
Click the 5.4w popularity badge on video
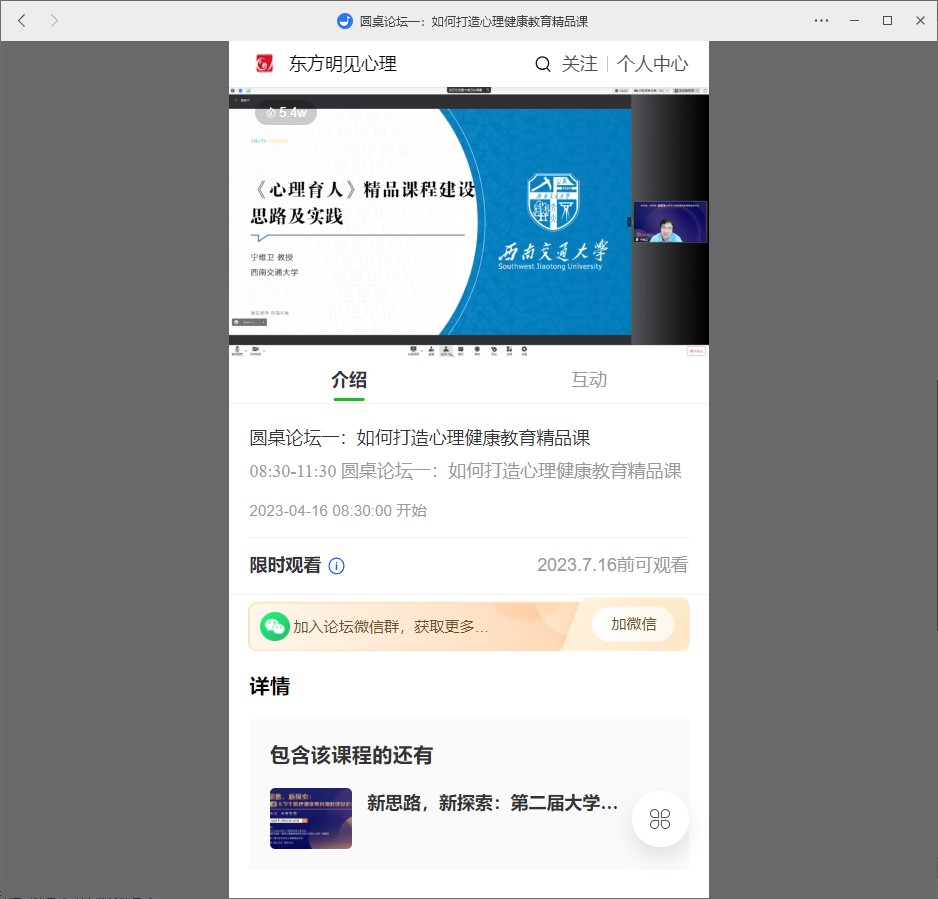[286, 113]
